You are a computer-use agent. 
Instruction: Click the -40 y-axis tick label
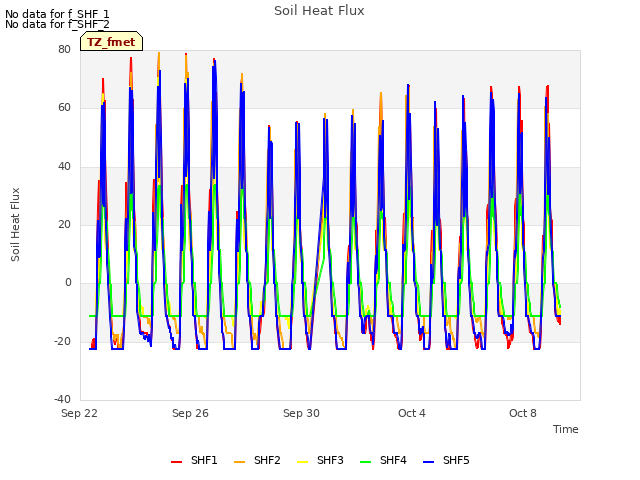coord(62,399)
